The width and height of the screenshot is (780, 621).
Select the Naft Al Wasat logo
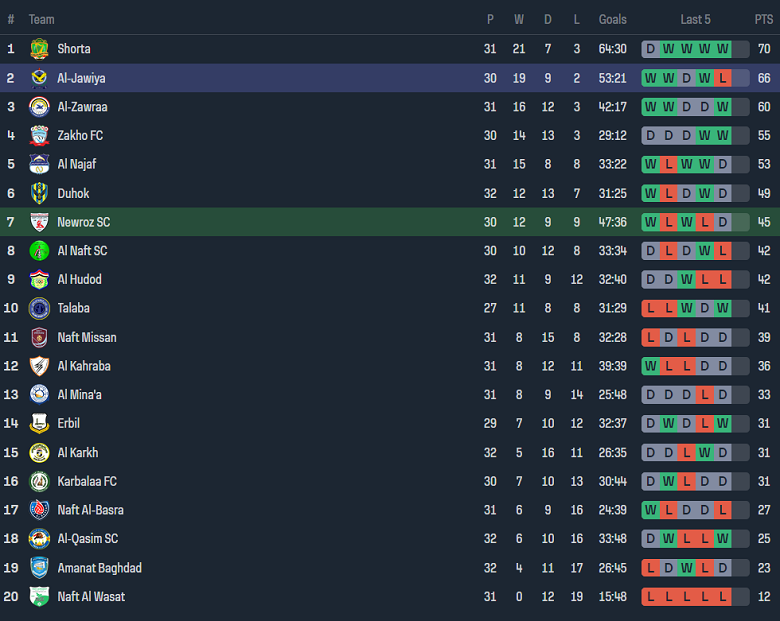(x=39, y=597)
